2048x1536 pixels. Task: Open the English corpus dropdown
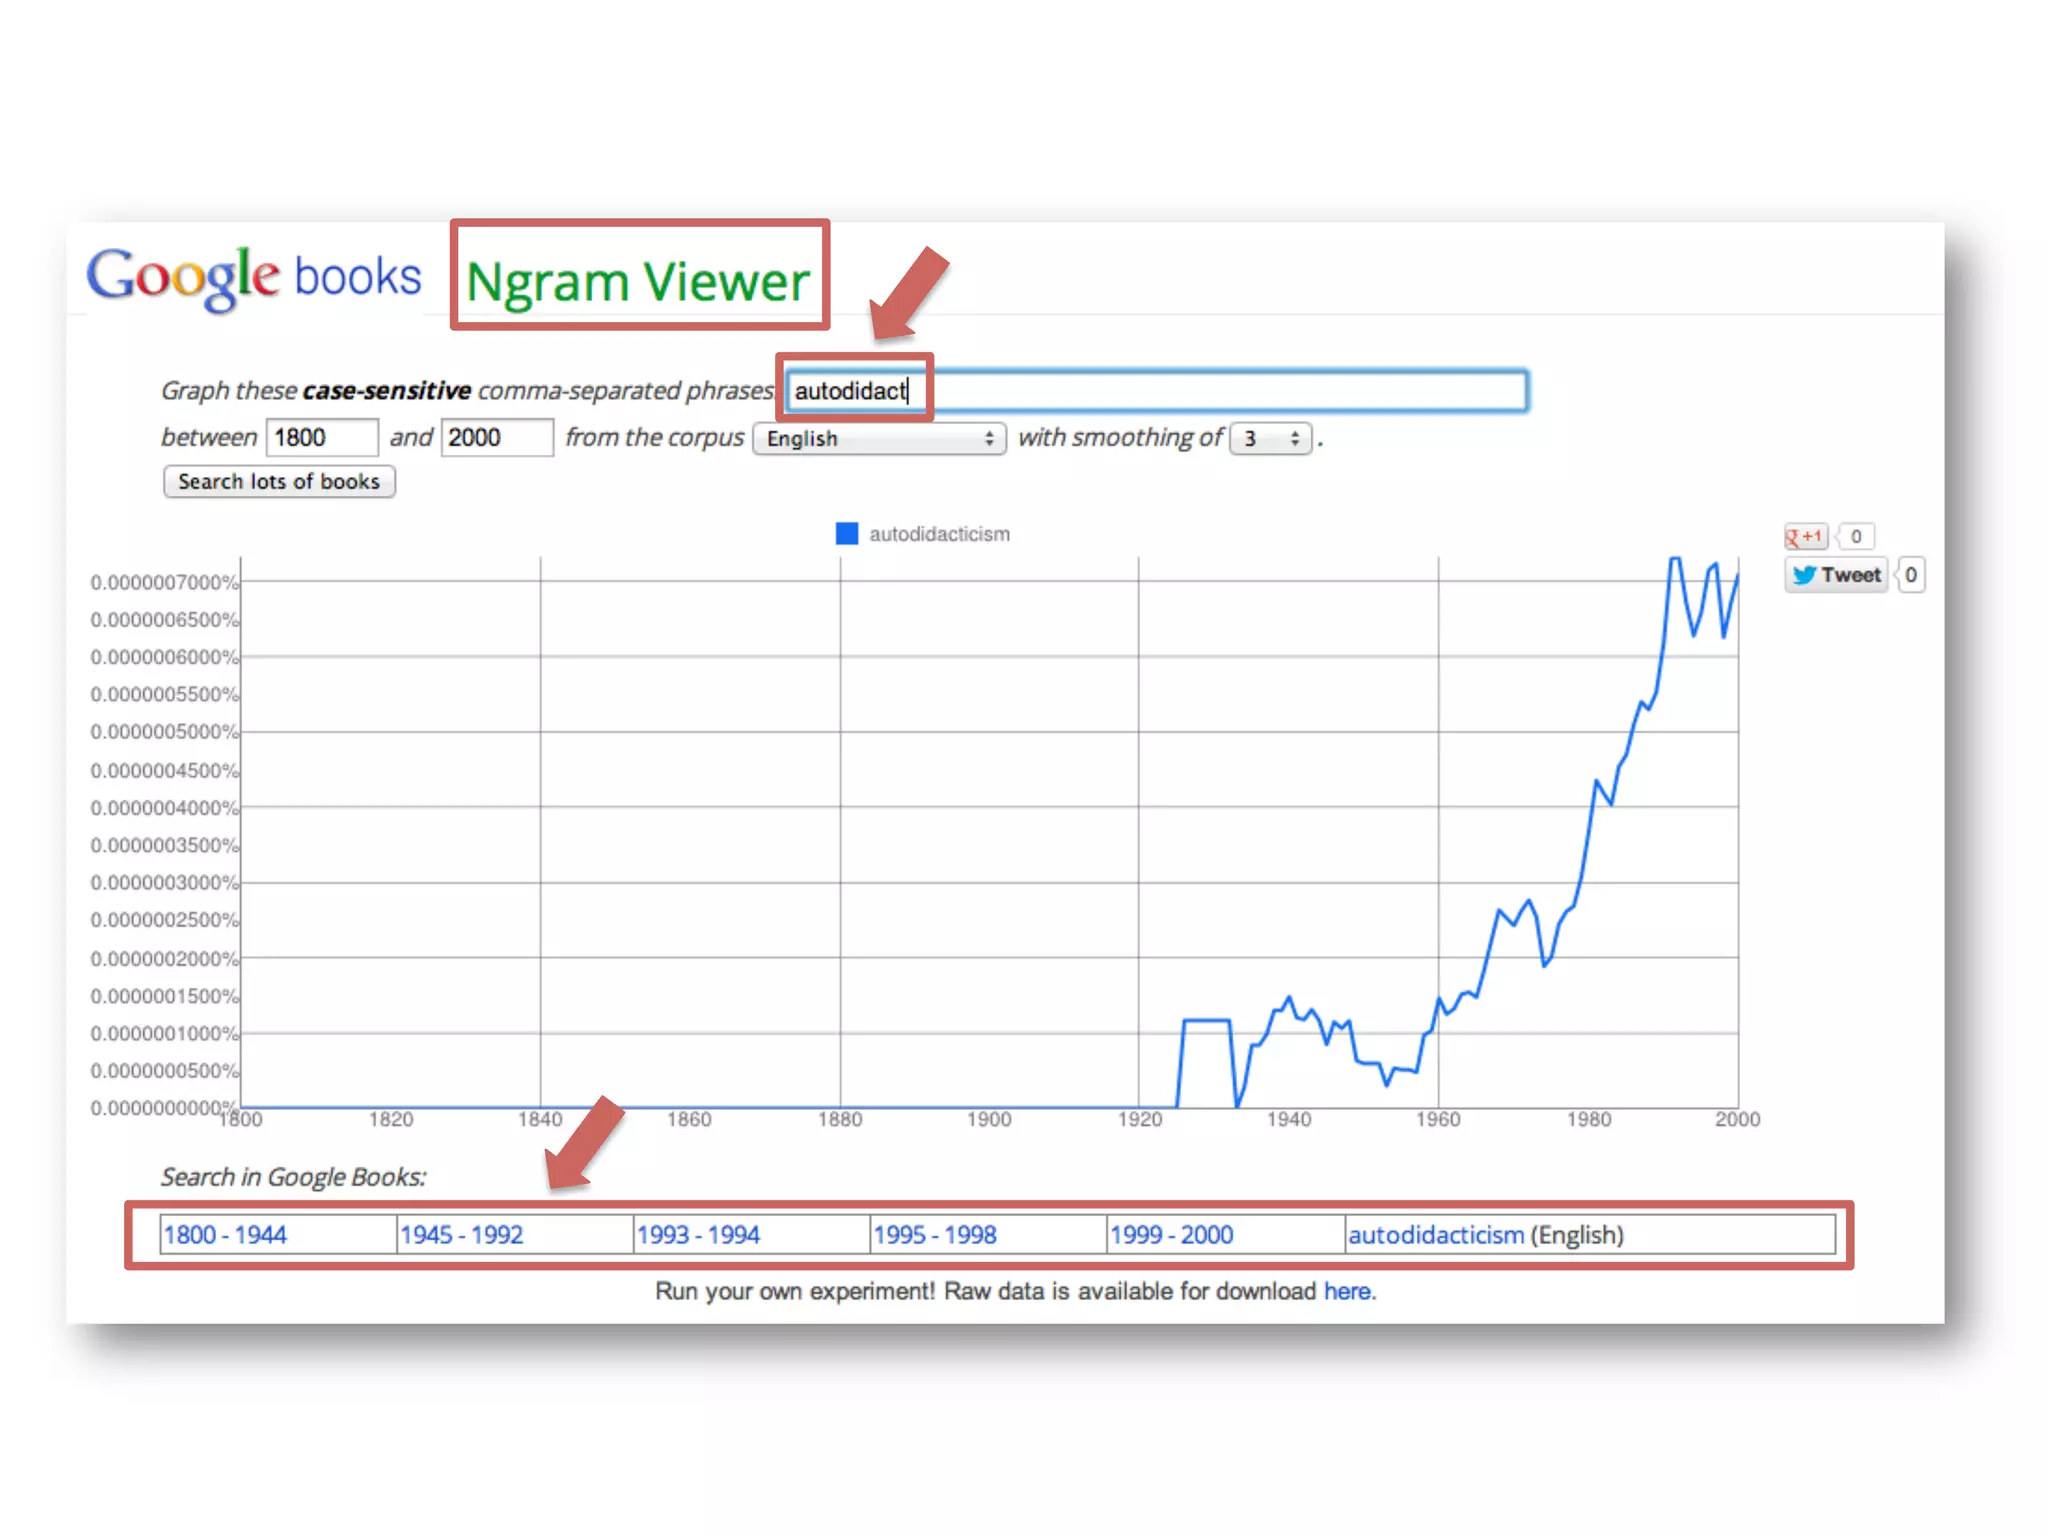[x=879, y=439]
